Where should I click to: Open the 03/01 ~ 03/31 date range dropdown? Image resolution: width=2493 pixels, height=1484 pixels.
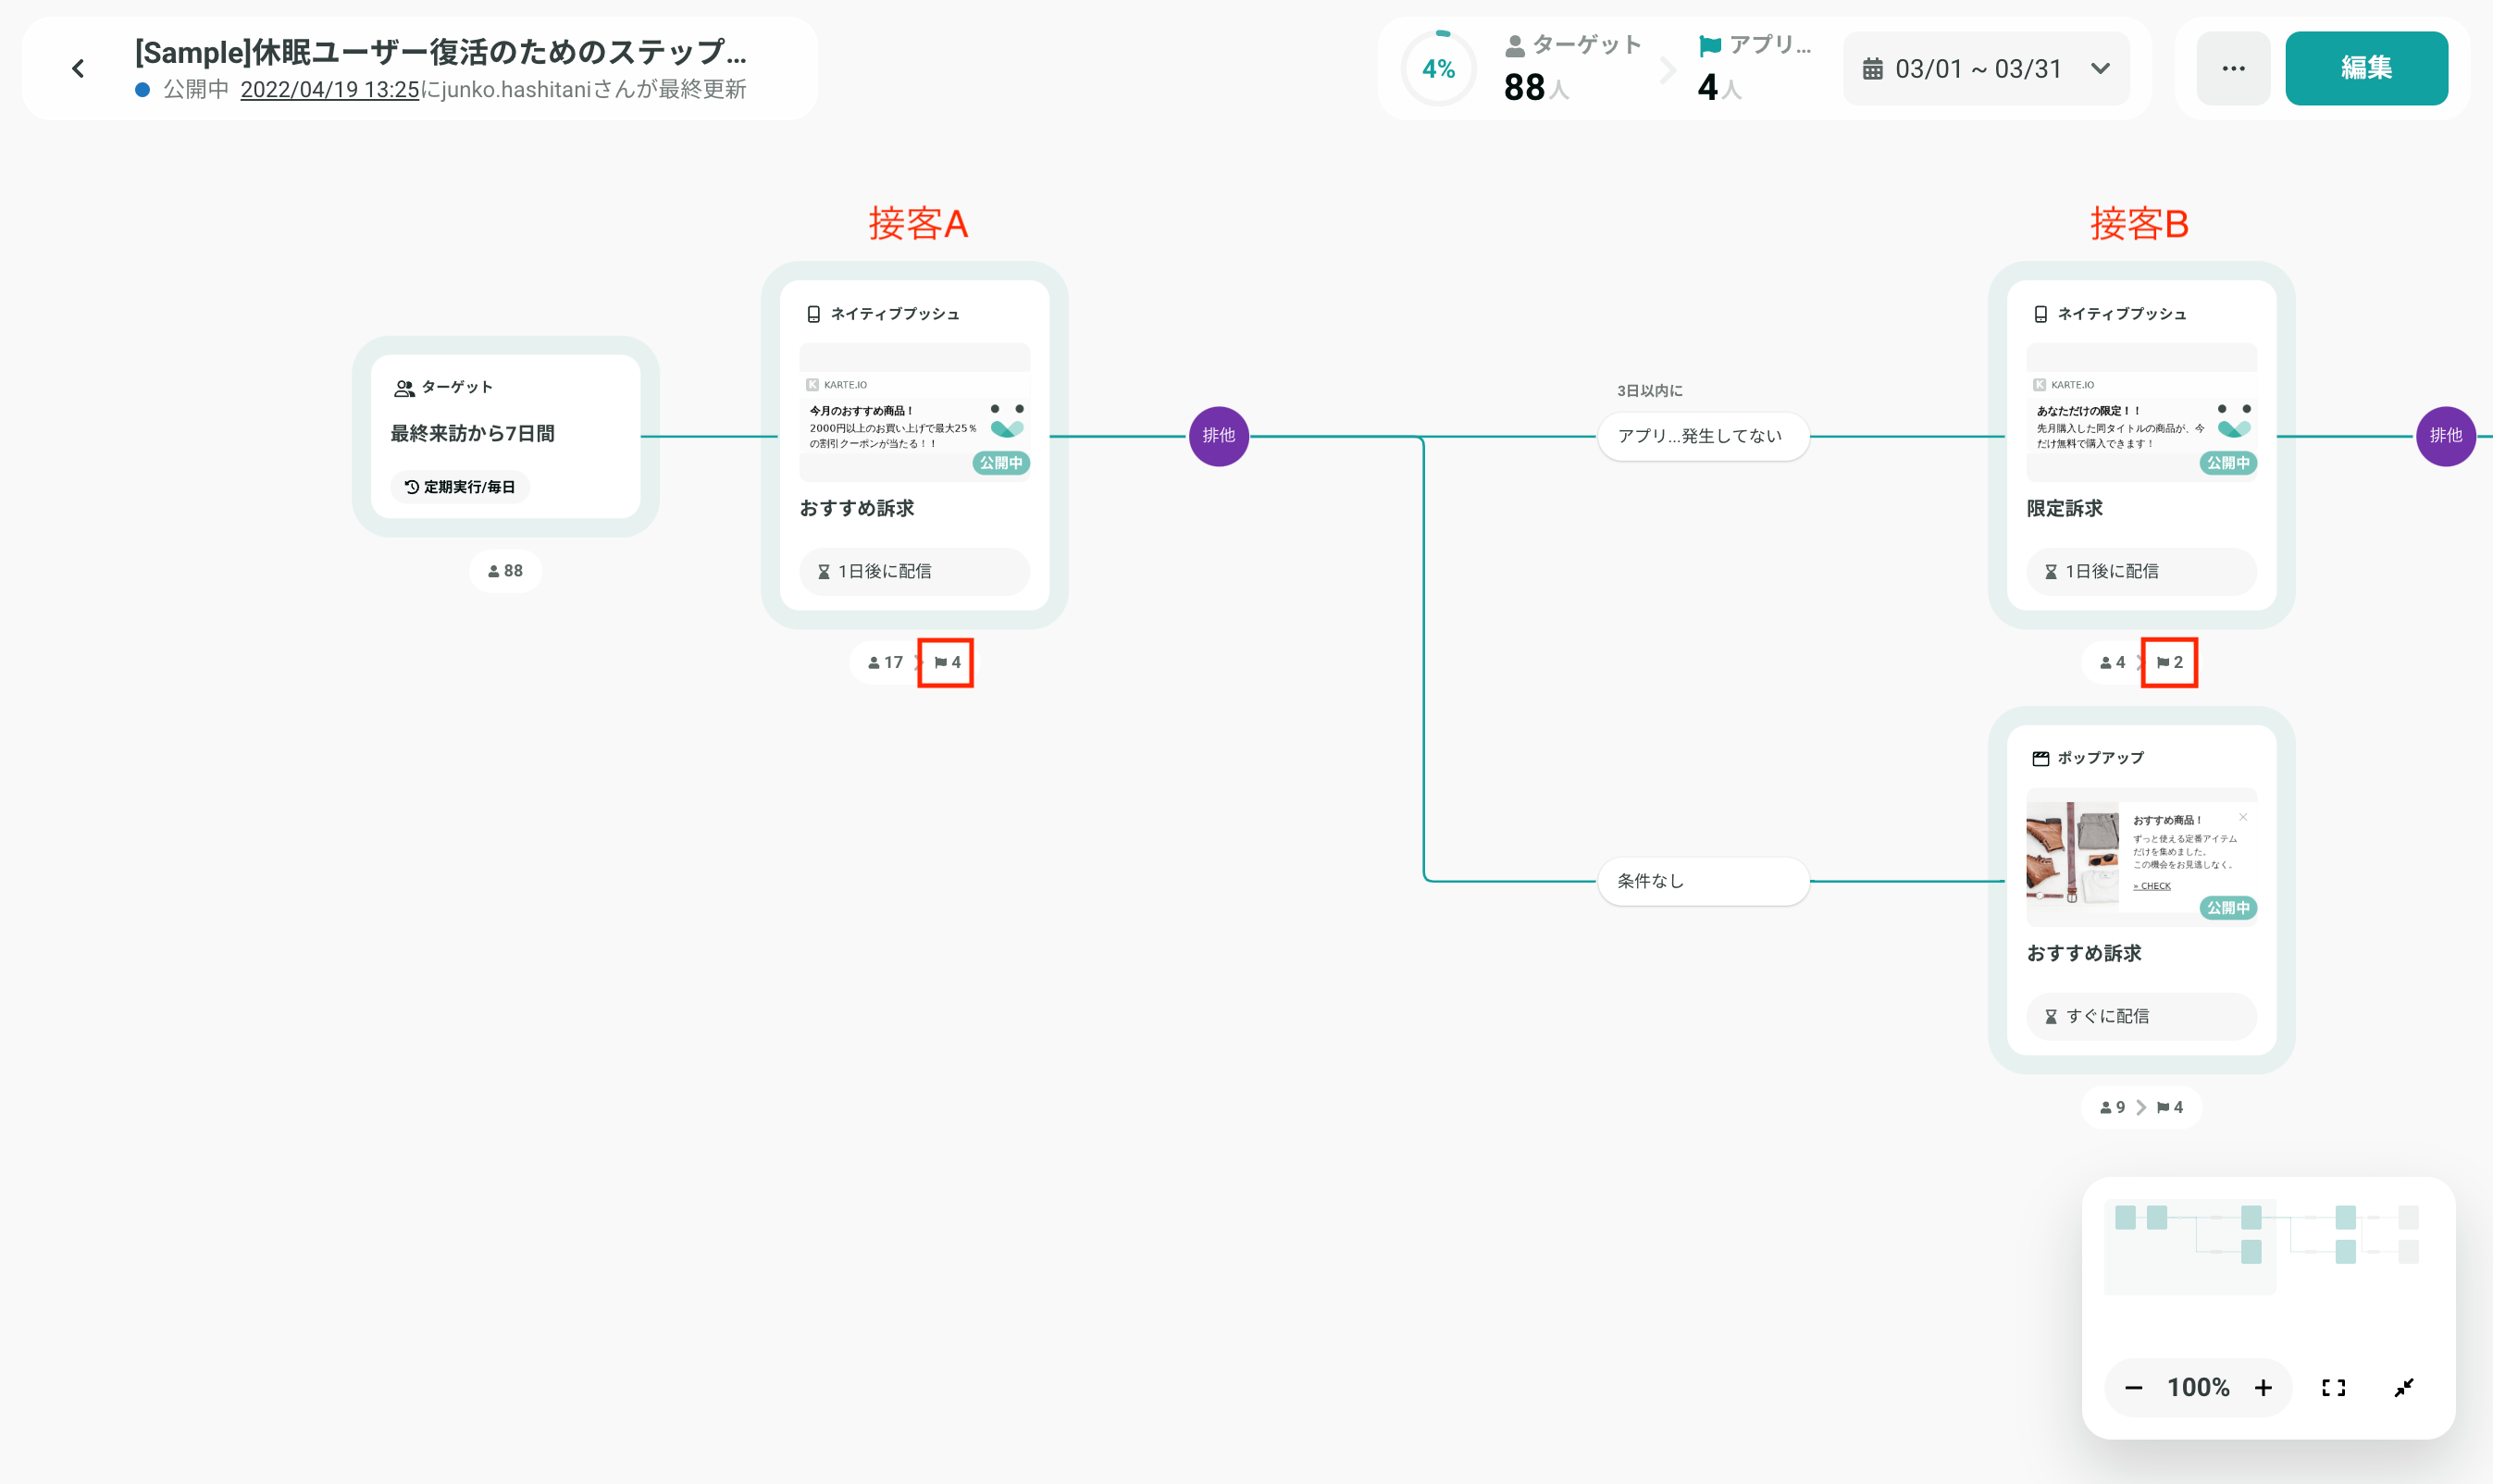[1987, 69]
